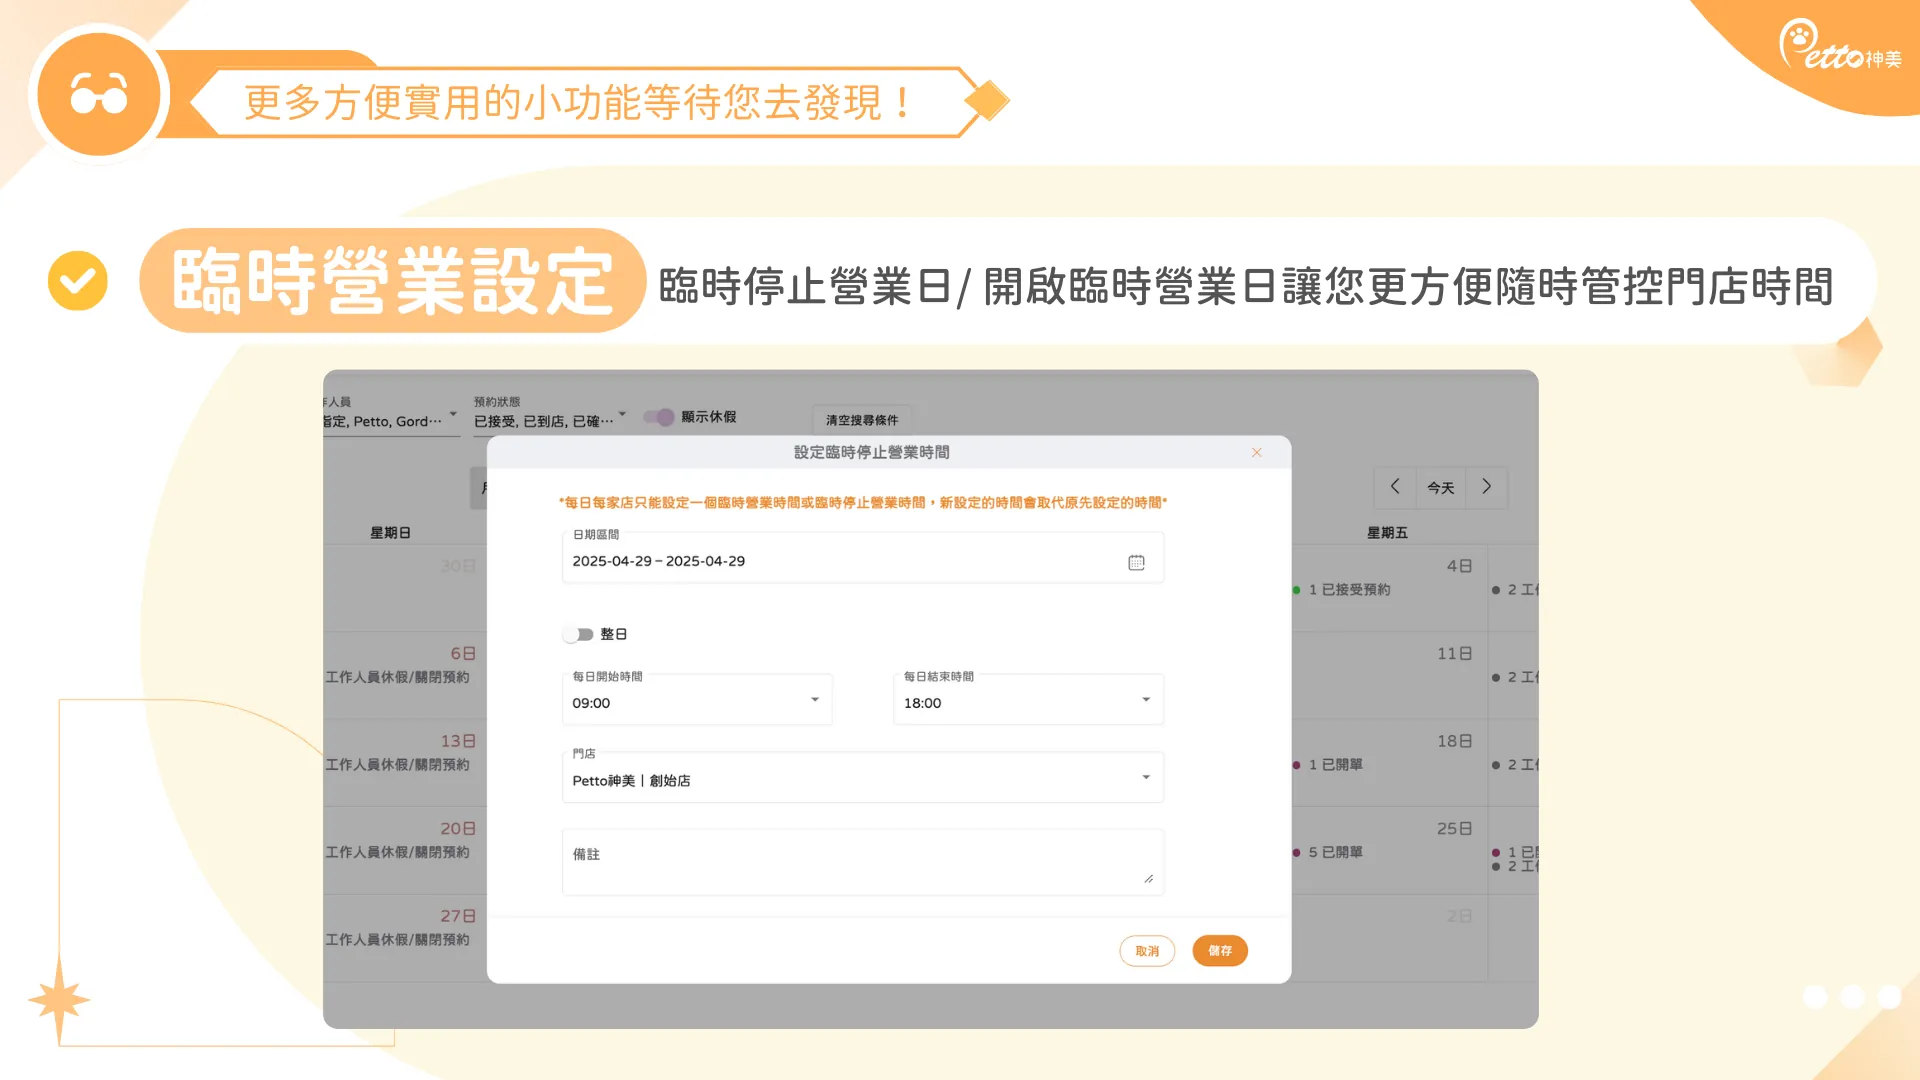Expand the 門店 store dropdown
Viewport: 1920px width, 1080px height.
tap(863, 777)
